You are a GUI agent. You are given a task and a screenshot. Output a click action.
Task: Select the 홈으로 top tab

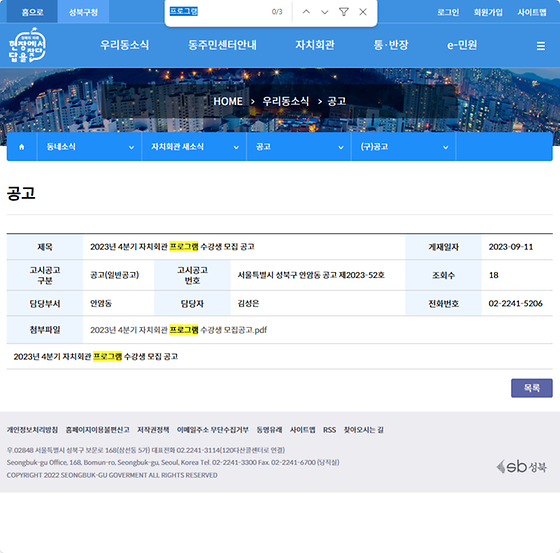tap(32, 12)
